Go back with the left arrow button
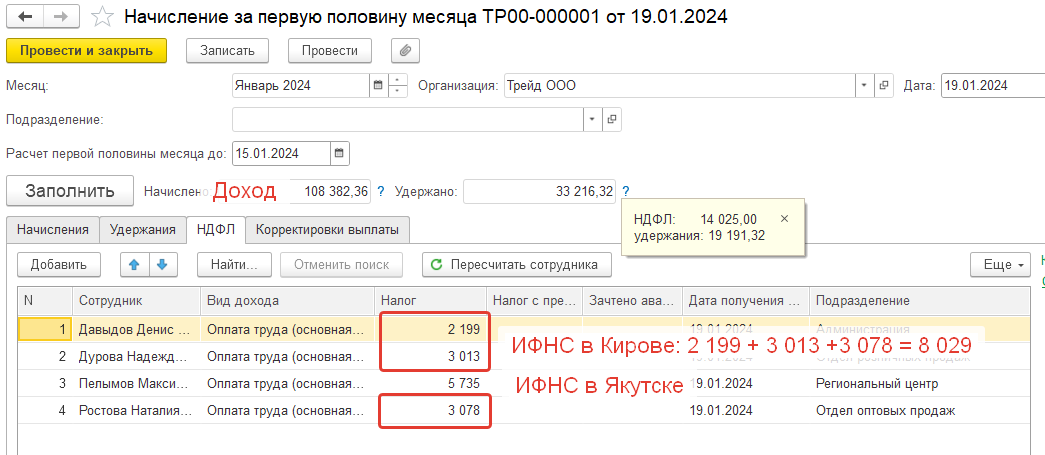 coord(25,17)
